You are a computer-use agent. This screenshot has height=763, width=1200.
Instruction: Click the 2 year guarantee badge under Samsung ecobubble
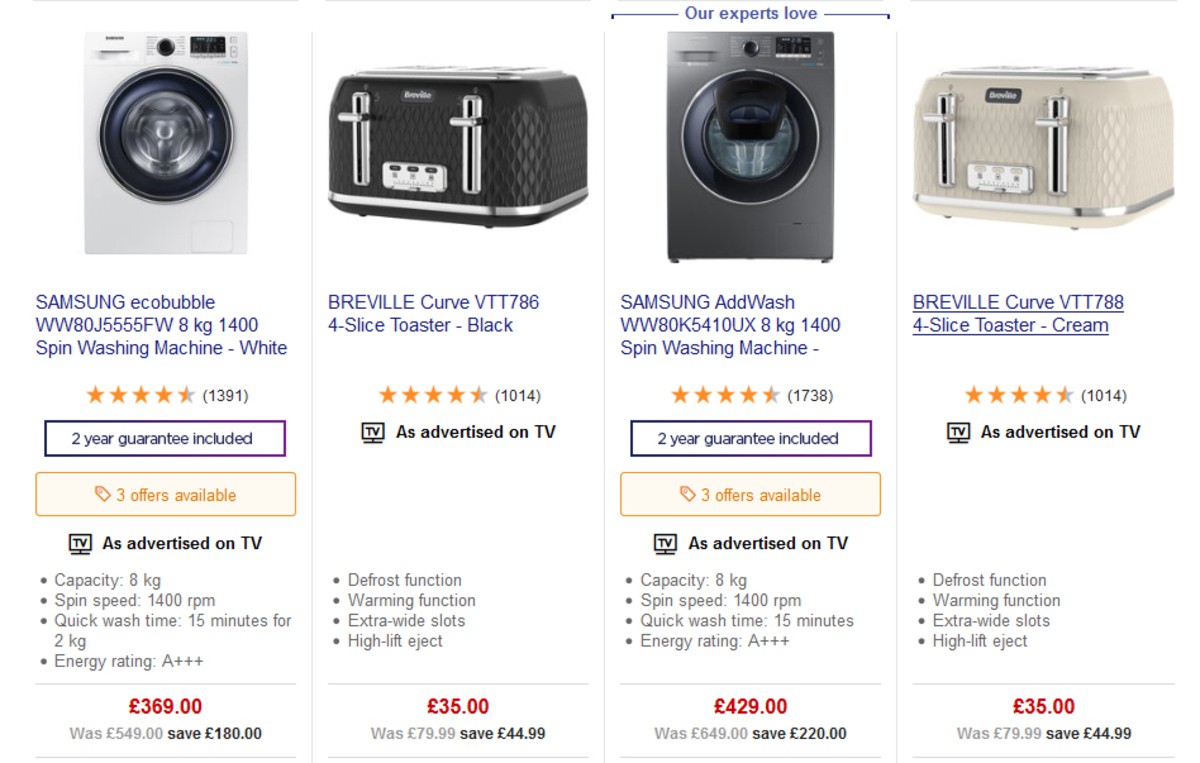point(164,438)
